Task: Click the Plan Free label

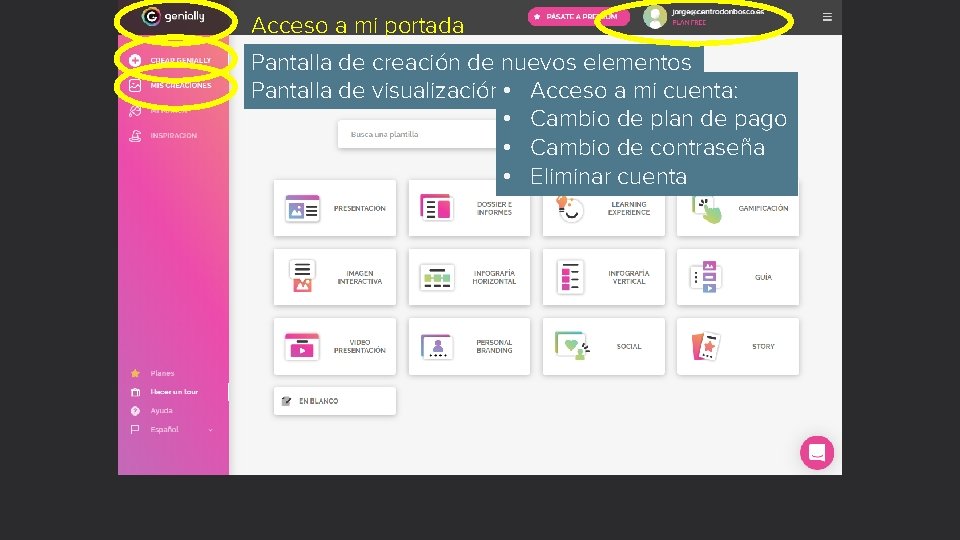Action: coord(689,23)
